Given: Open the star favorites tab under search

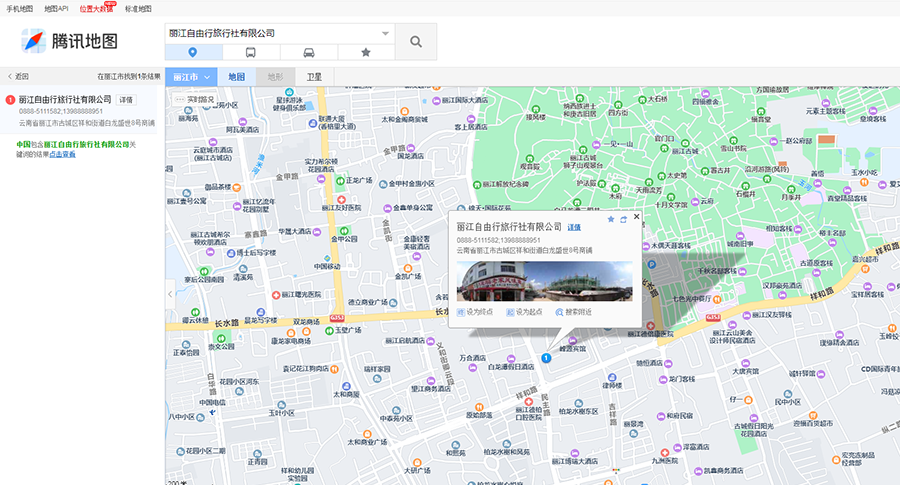Looking at the screenshot, I should (x=366, y=52).
